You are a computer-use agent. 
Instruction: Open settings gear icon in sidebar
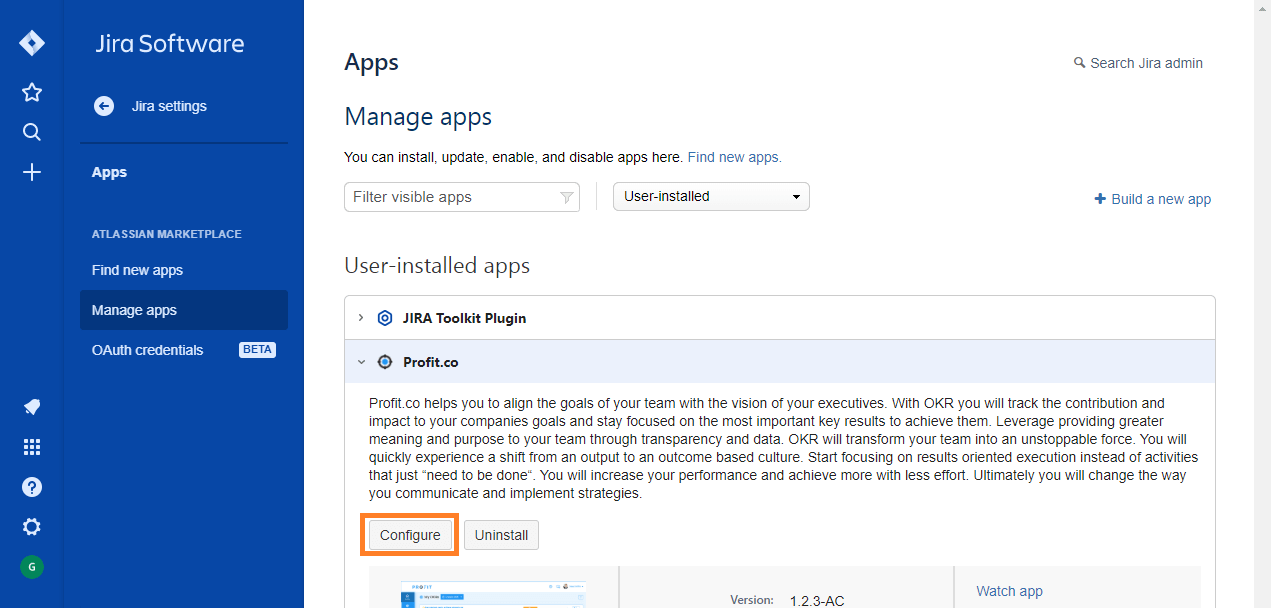(32, 527)
